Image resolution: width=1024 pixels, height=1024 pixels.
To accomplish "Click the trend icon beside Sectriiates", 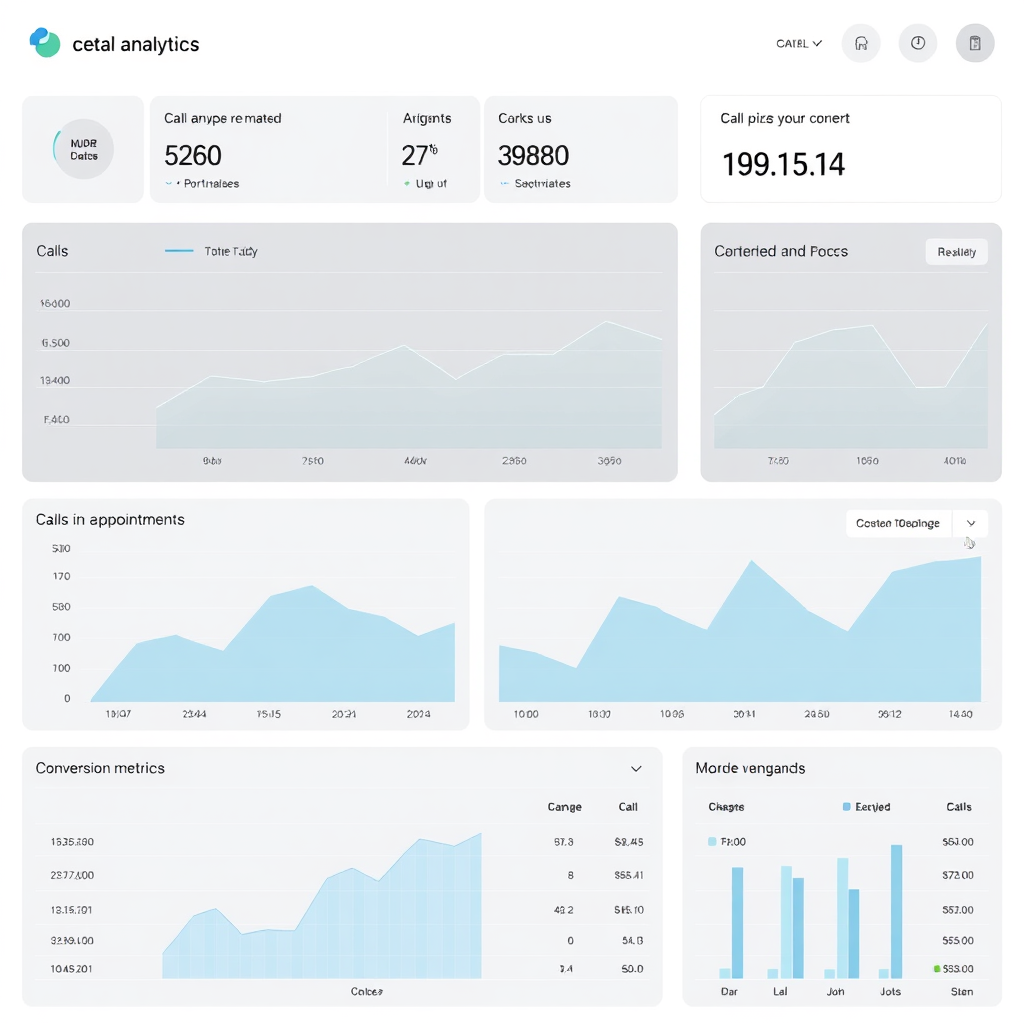I will pos(504,184).
